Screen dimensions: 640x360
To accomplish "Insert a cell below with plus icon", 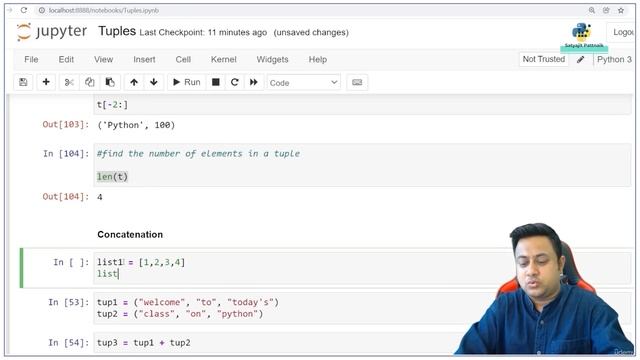I will (x=46, y=82).
